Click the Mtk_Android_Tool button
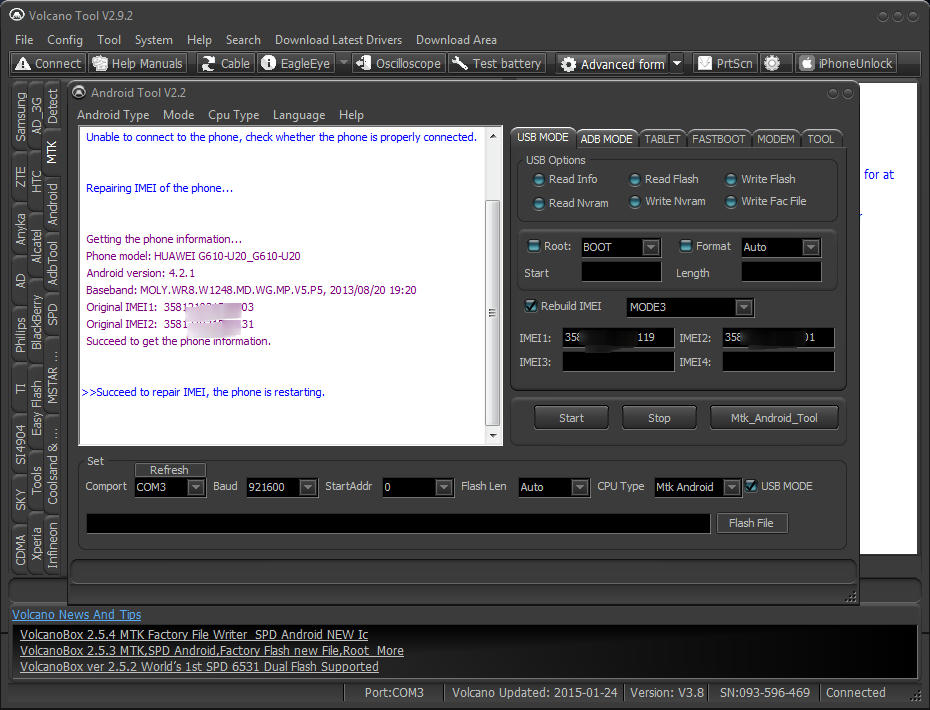Screen dimensions: 930x710 coord(773,418)
